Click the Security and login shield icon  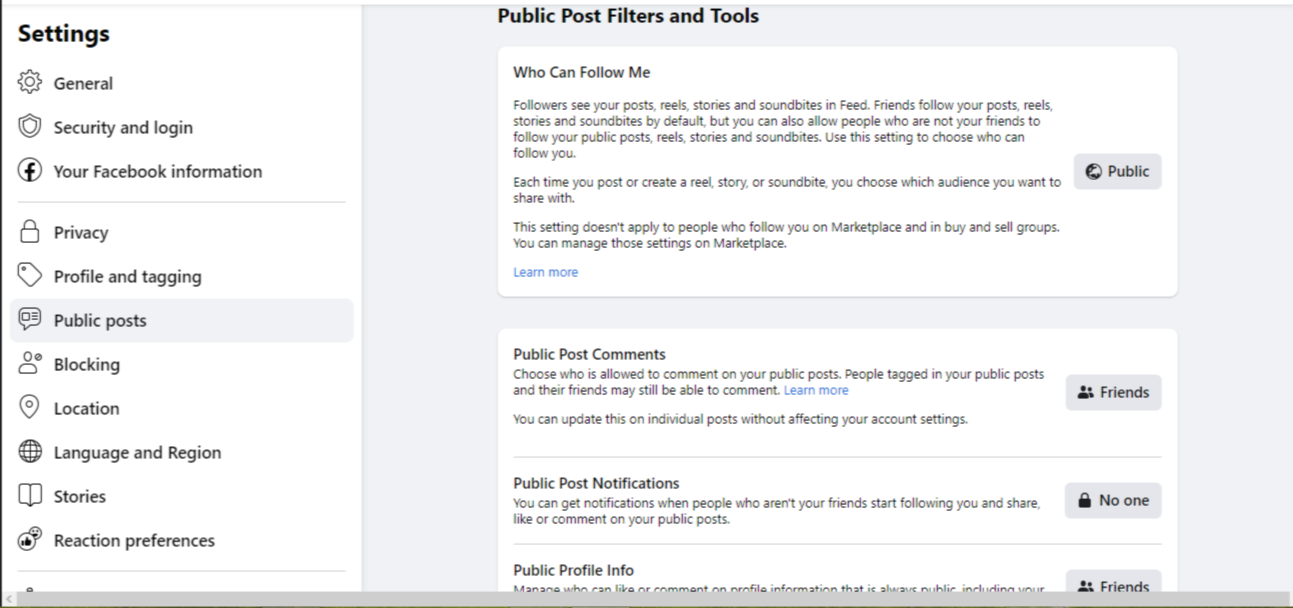point(30,126)
